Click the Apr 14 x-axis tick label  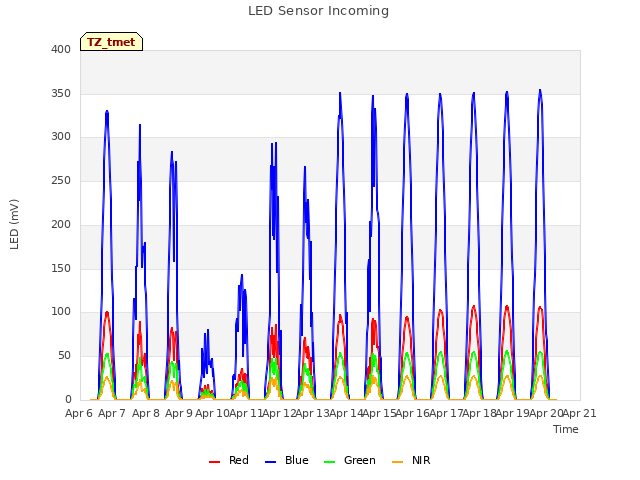point(346,413)
